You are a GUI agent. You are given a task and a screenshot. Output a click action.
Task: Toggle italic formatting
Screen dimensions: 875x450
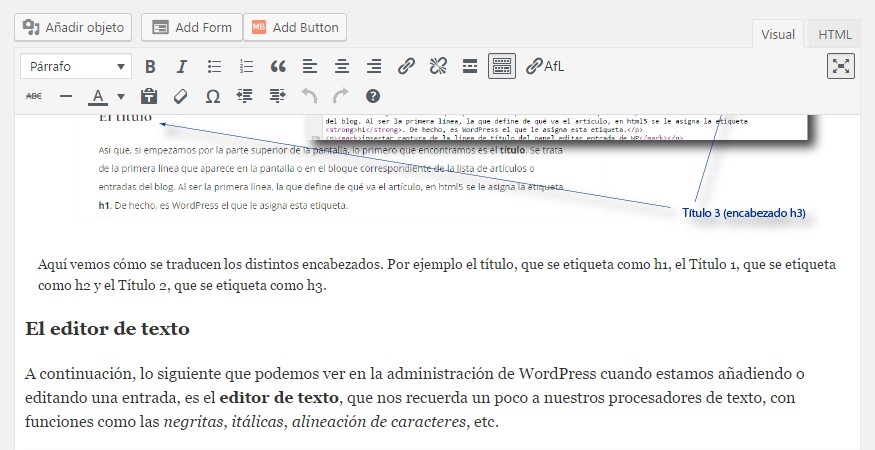[x=181, y=66]
